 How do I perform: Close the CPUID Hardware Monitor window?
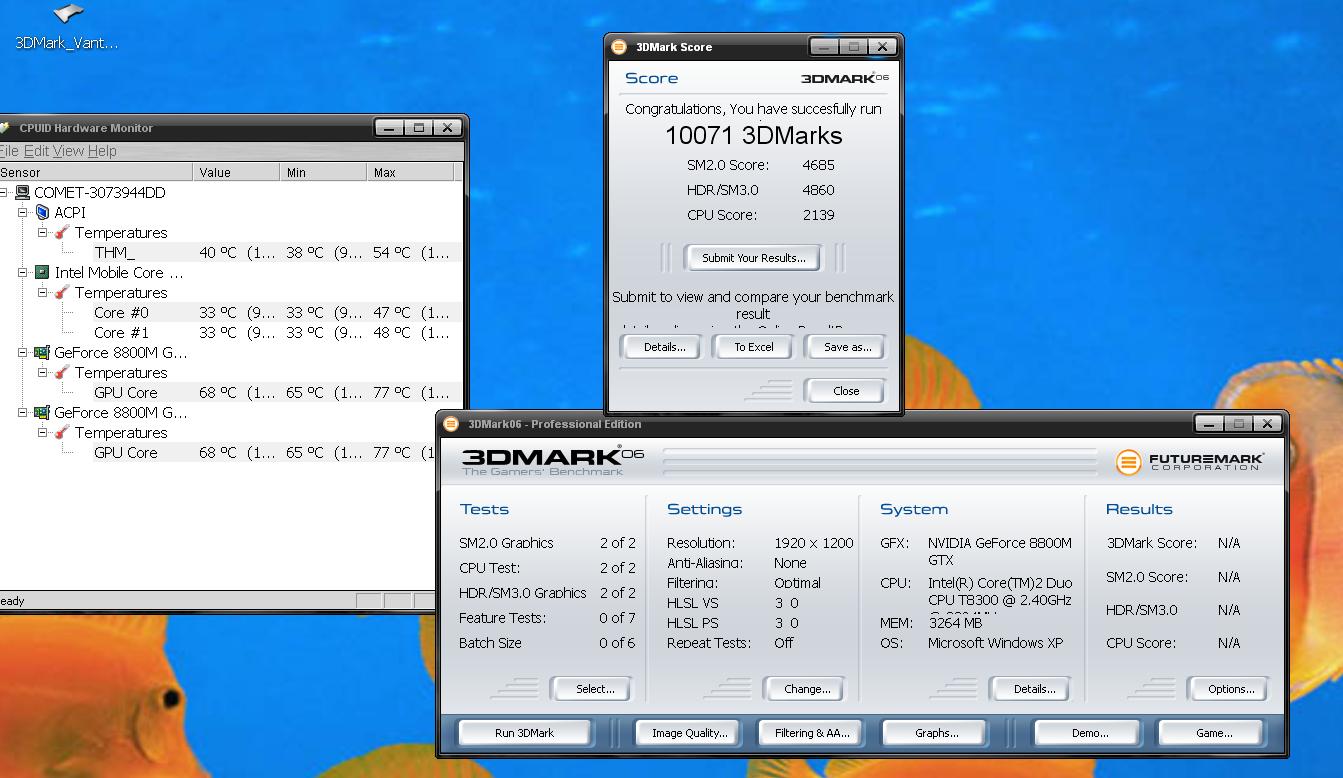pos(448,128)
